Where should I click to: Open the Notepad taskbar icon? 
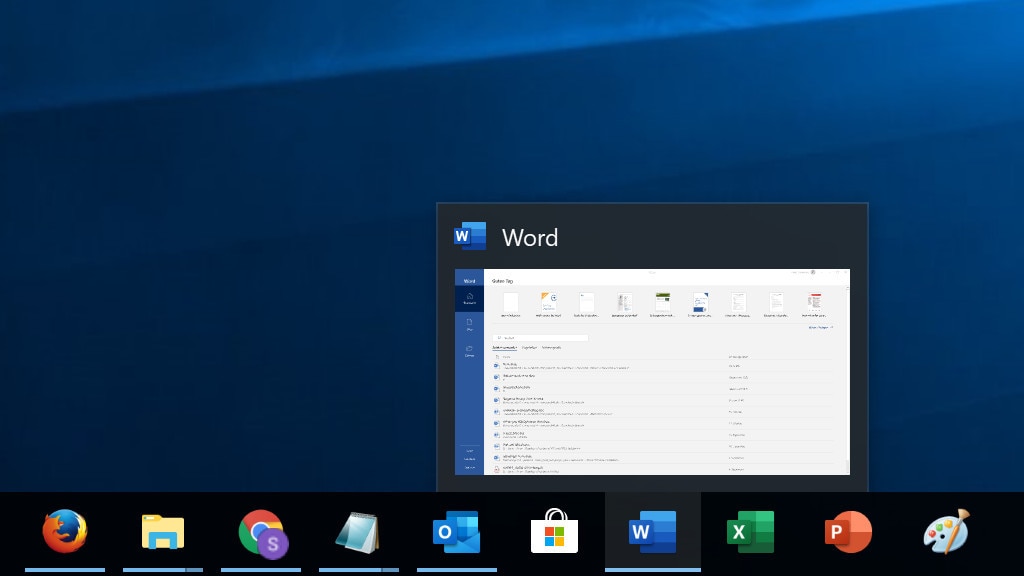357,532
